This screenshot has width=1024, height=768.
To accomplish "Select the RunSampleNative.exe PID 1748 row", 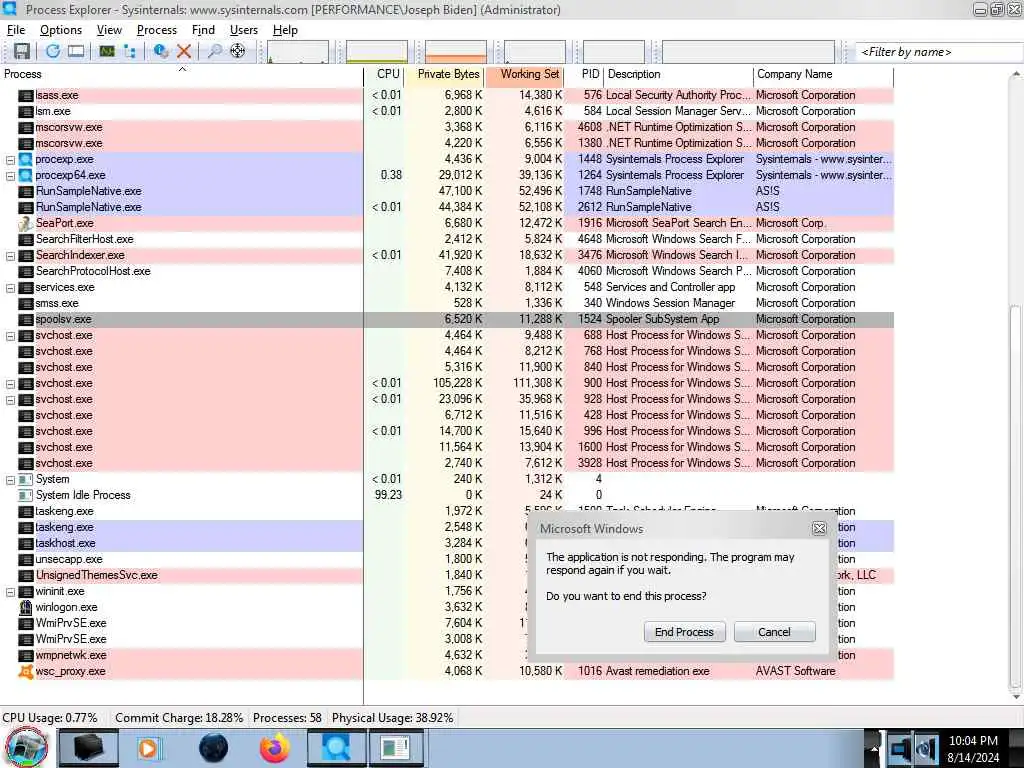I will pyautogui.click(x=447, y=191).
